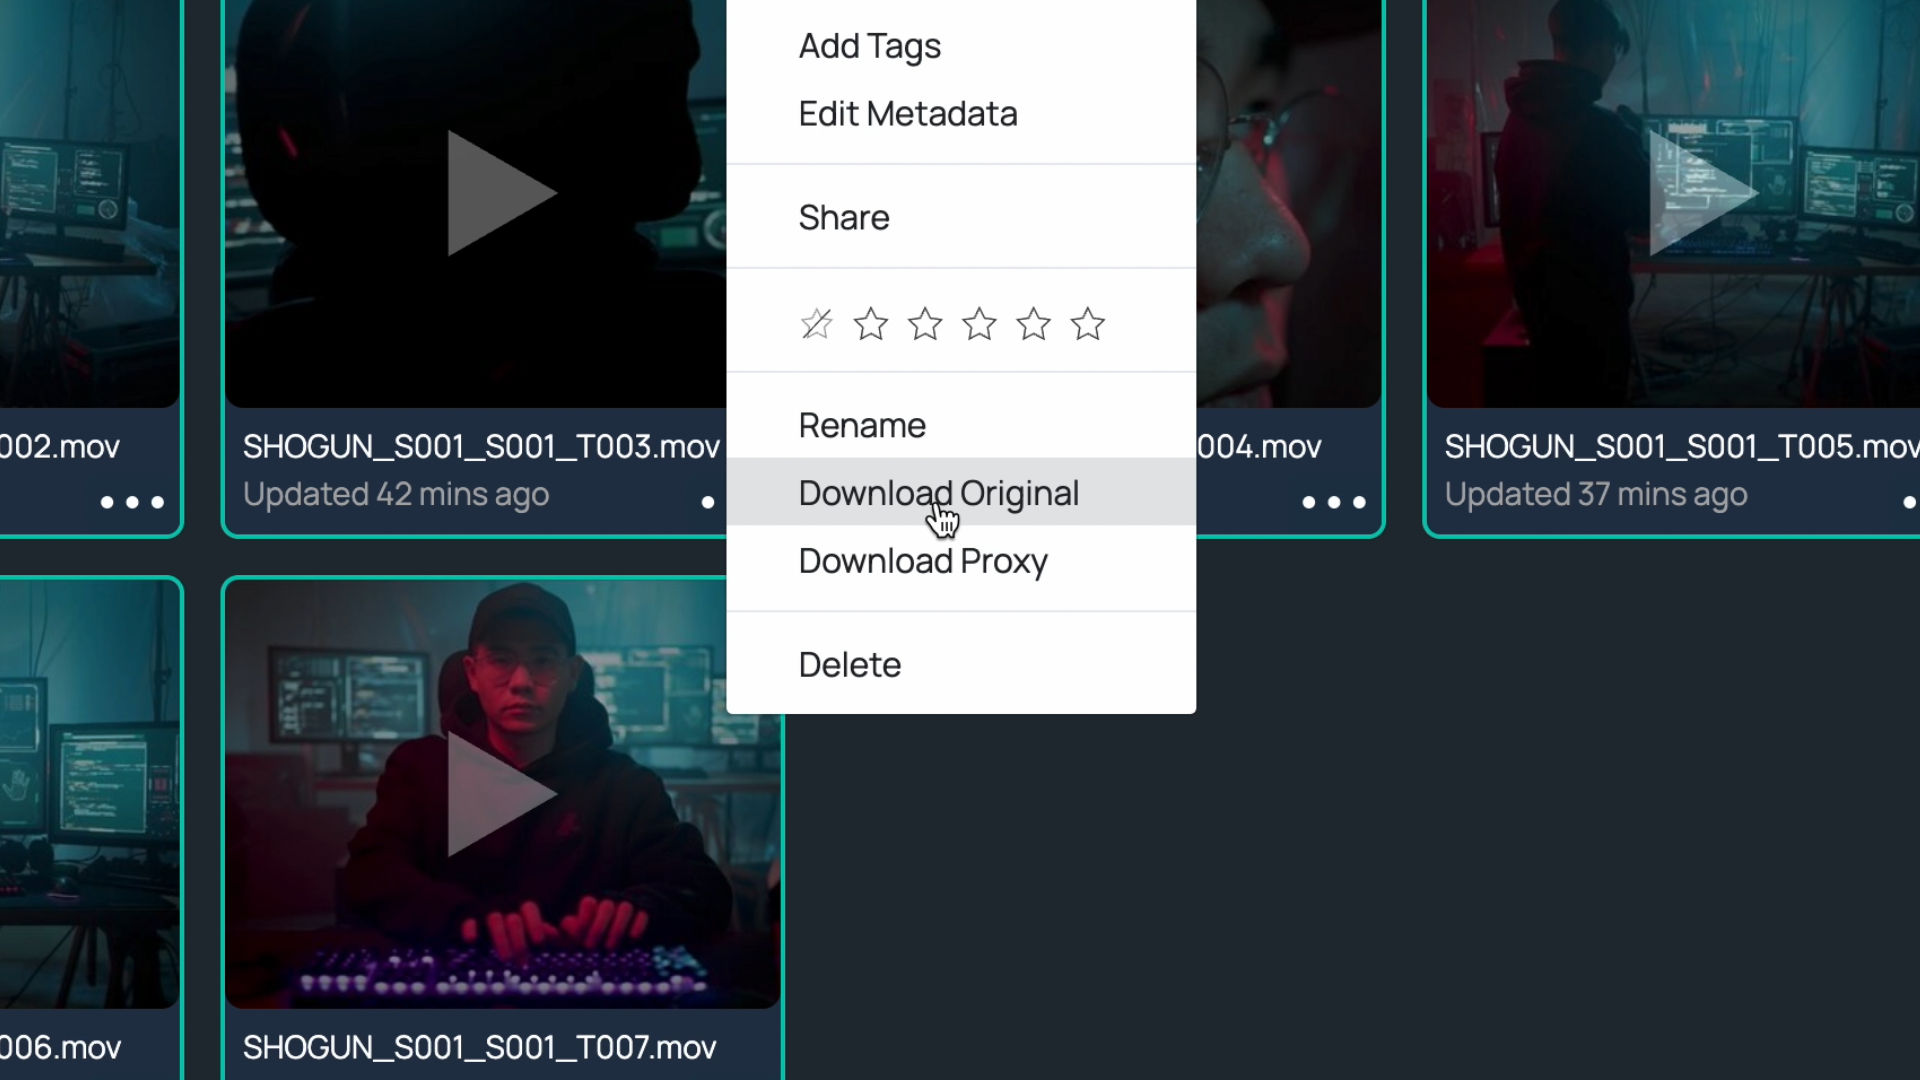The image size is (1920, 1080).
Task: Open the 006.mov clip thumbnail
Action: point(90,794)
